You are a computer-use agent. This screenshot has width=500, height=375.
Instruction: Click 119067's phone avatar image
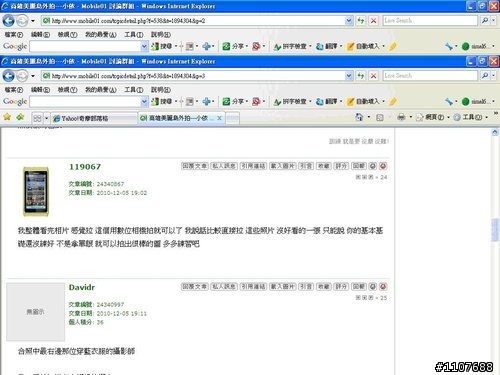[36, 191]
